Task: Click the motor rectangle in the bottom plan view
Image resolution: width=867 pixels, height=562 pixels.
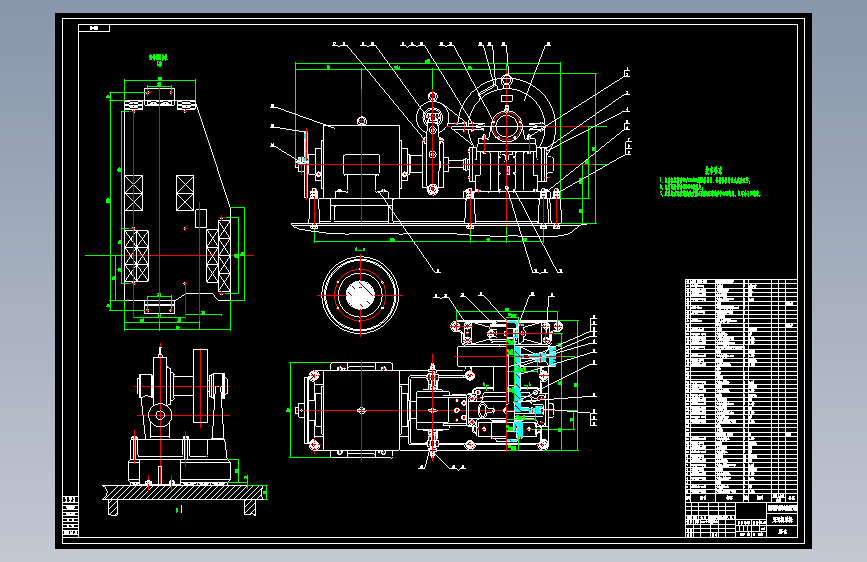Action: pyautogui.click(x=361, y=410)
